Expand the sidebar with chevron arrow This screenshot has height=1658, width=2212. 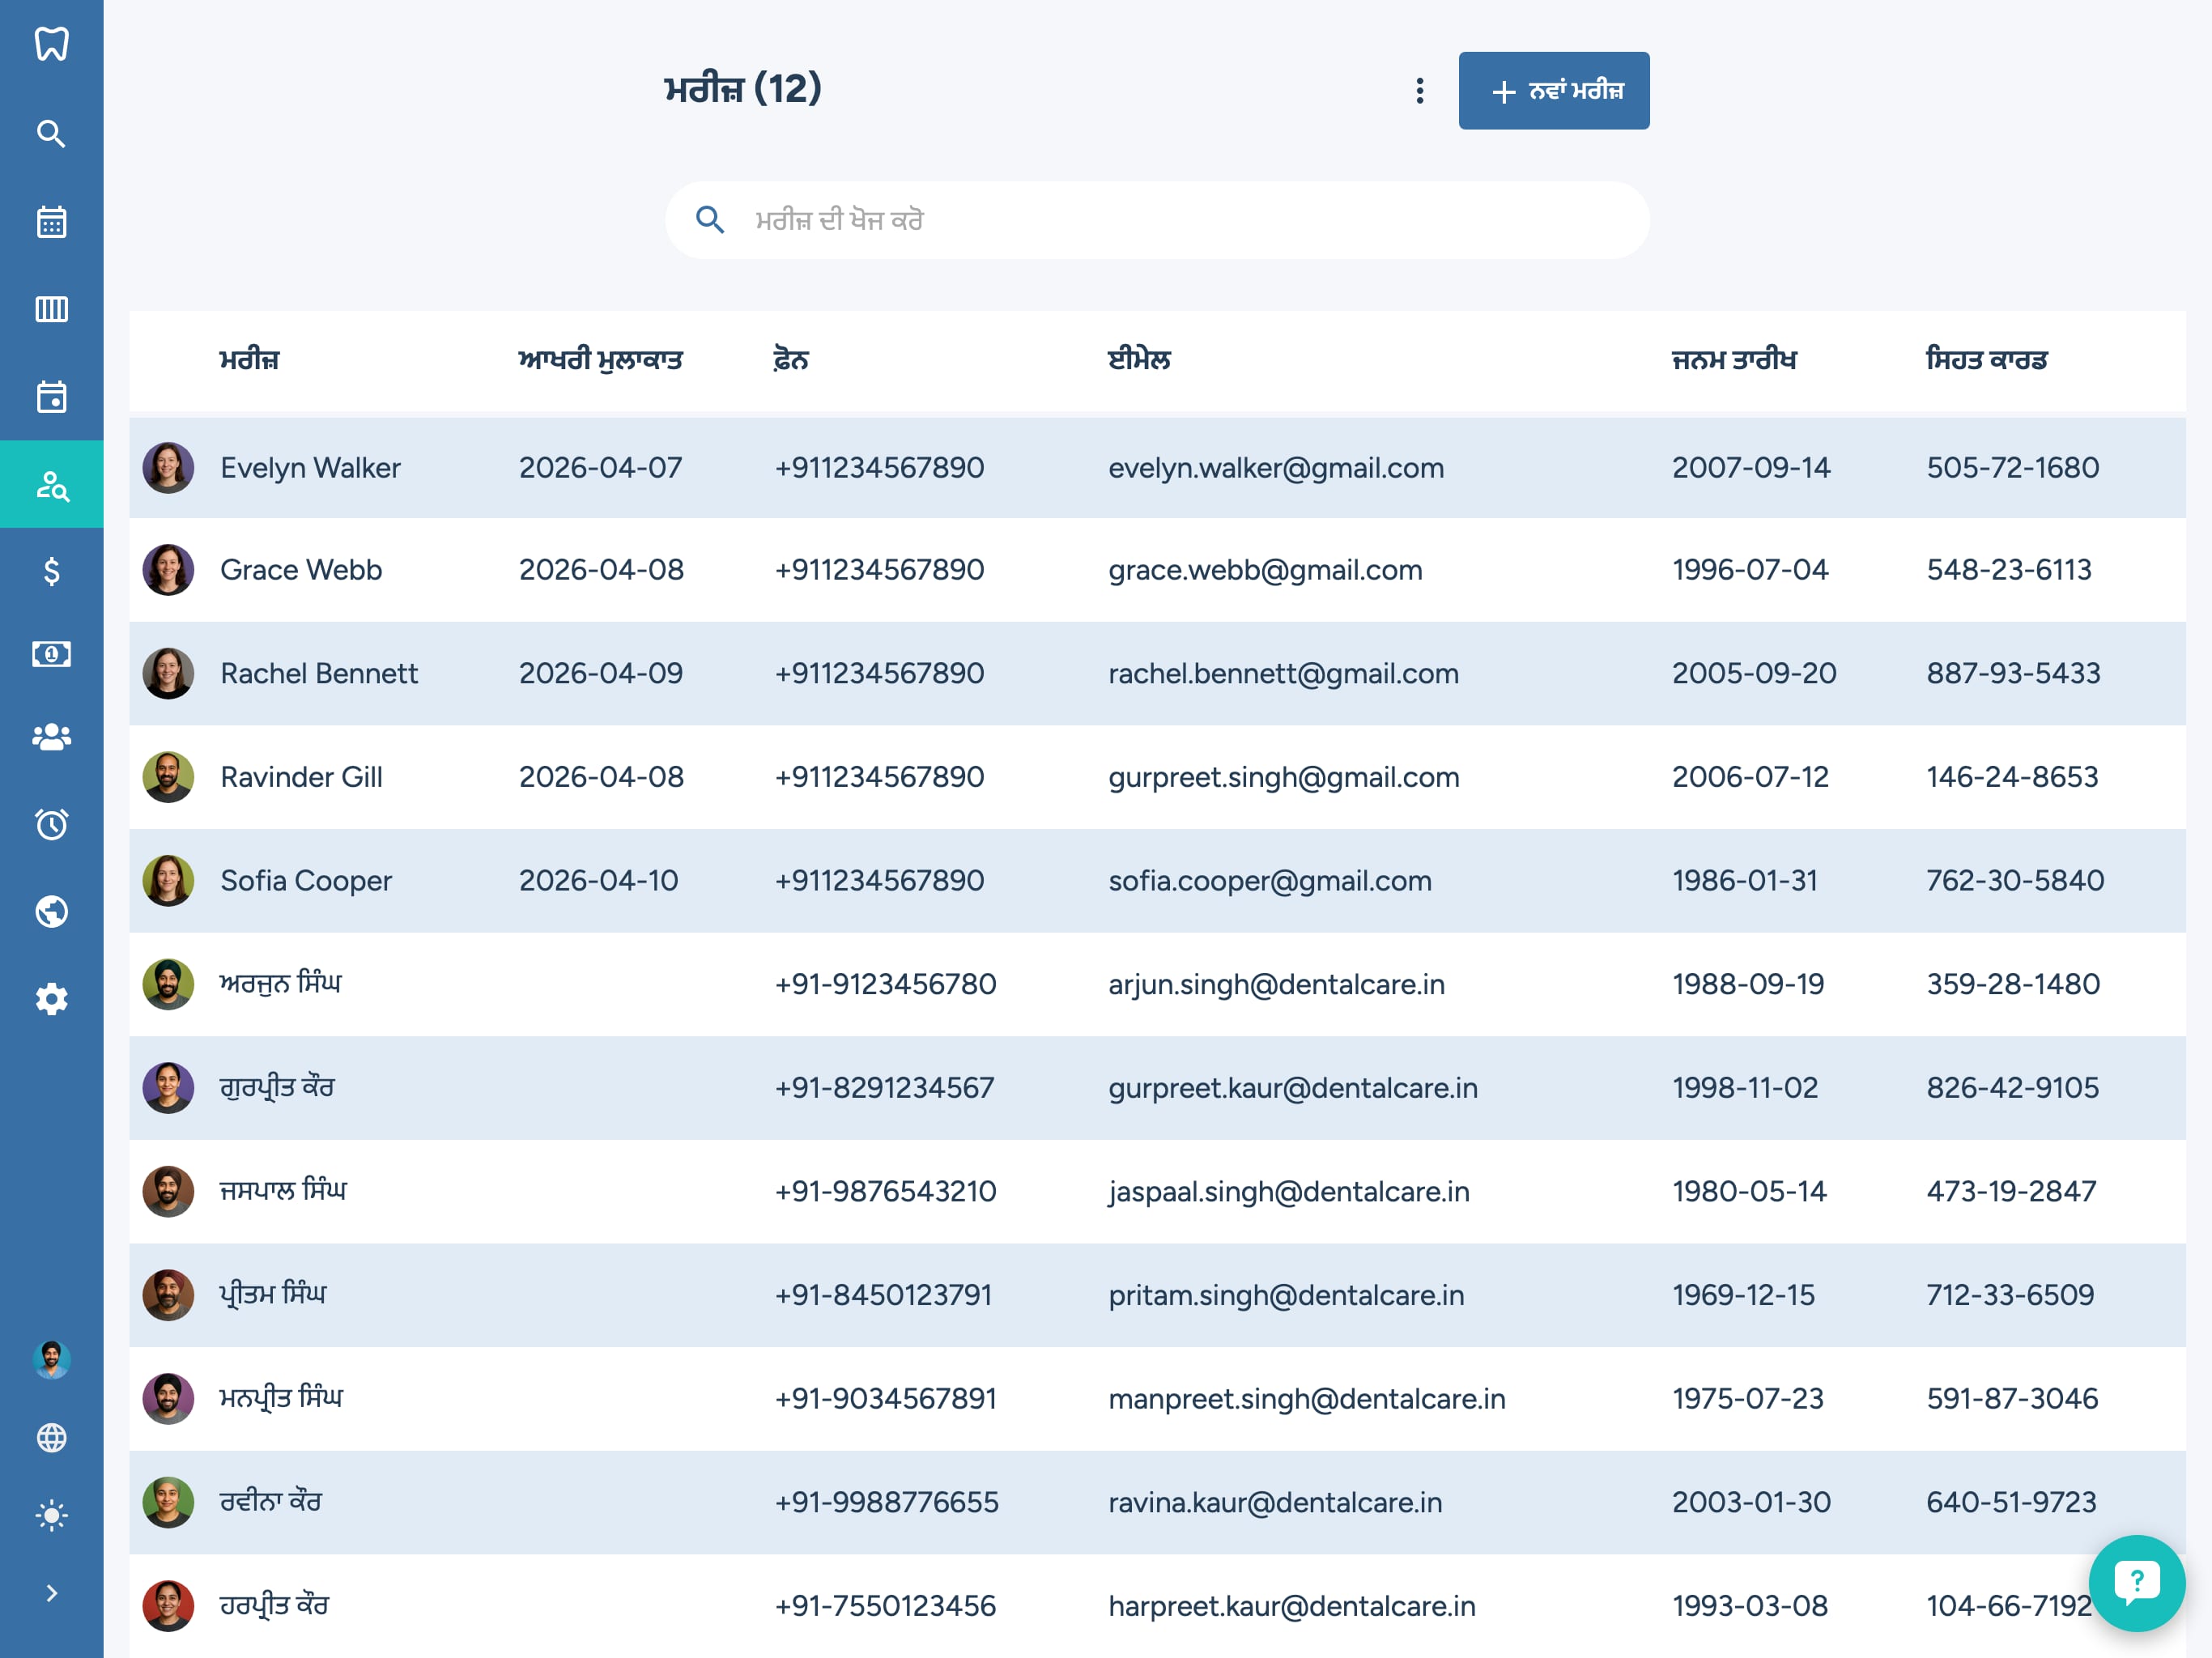click(x=51, y=1593)
